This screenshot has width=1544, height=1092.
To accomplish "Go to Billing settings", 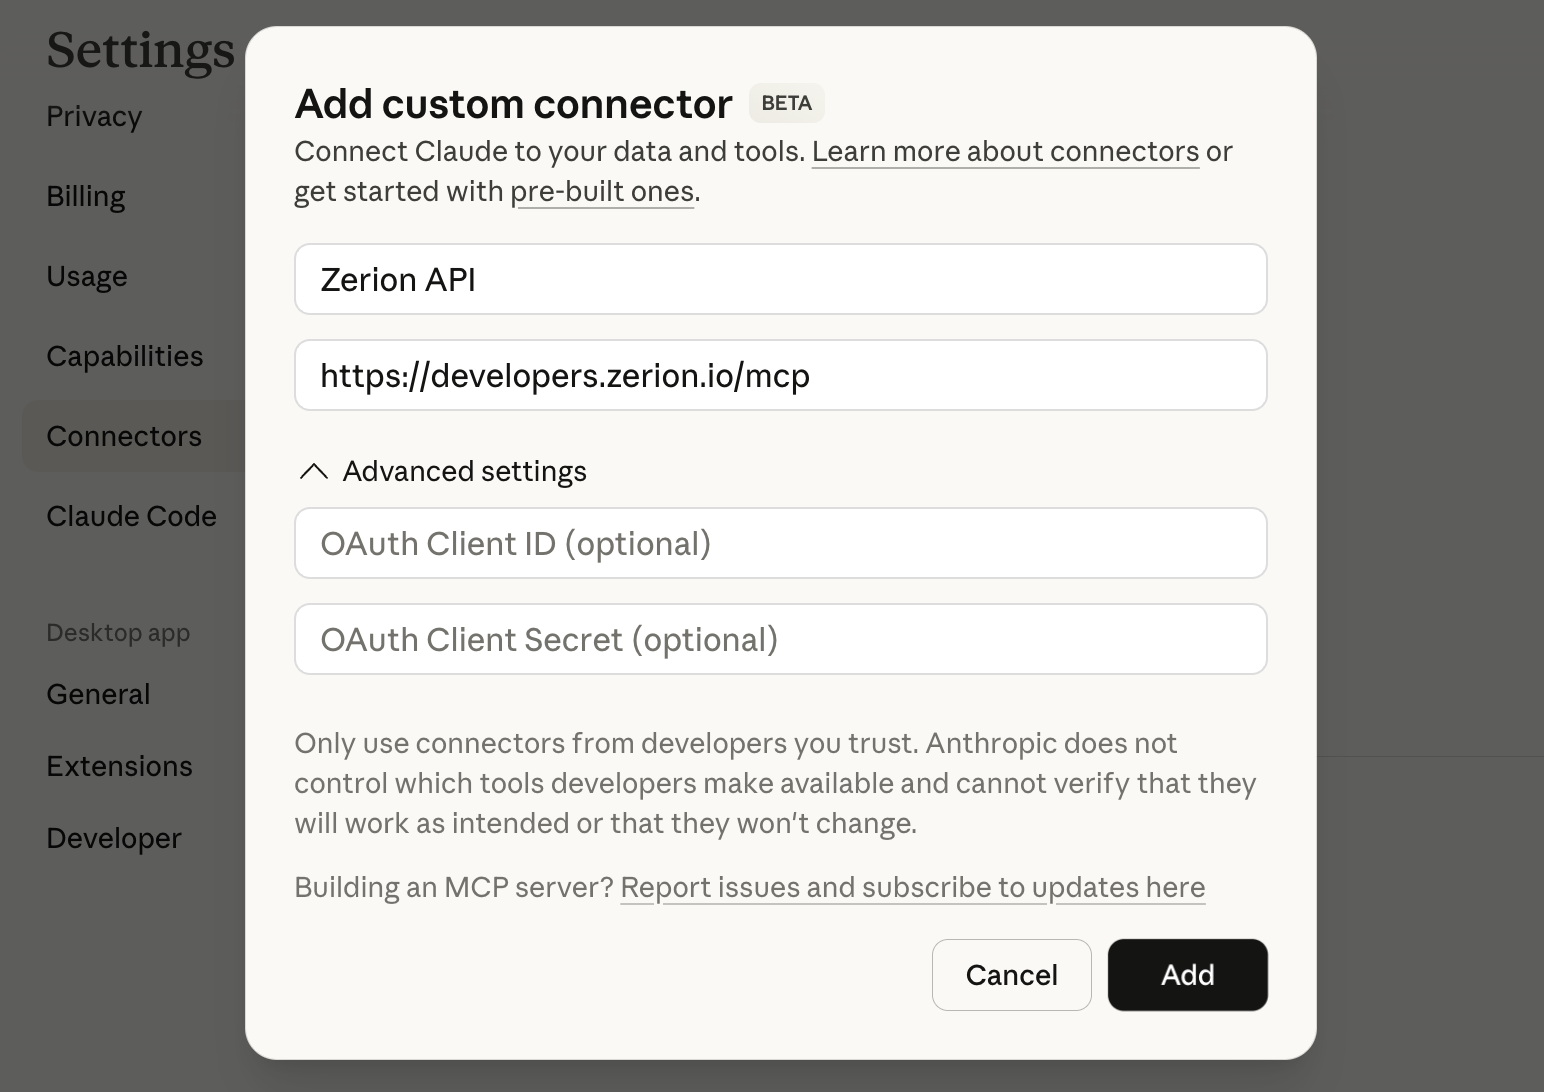I will click(x=86, y=197).
